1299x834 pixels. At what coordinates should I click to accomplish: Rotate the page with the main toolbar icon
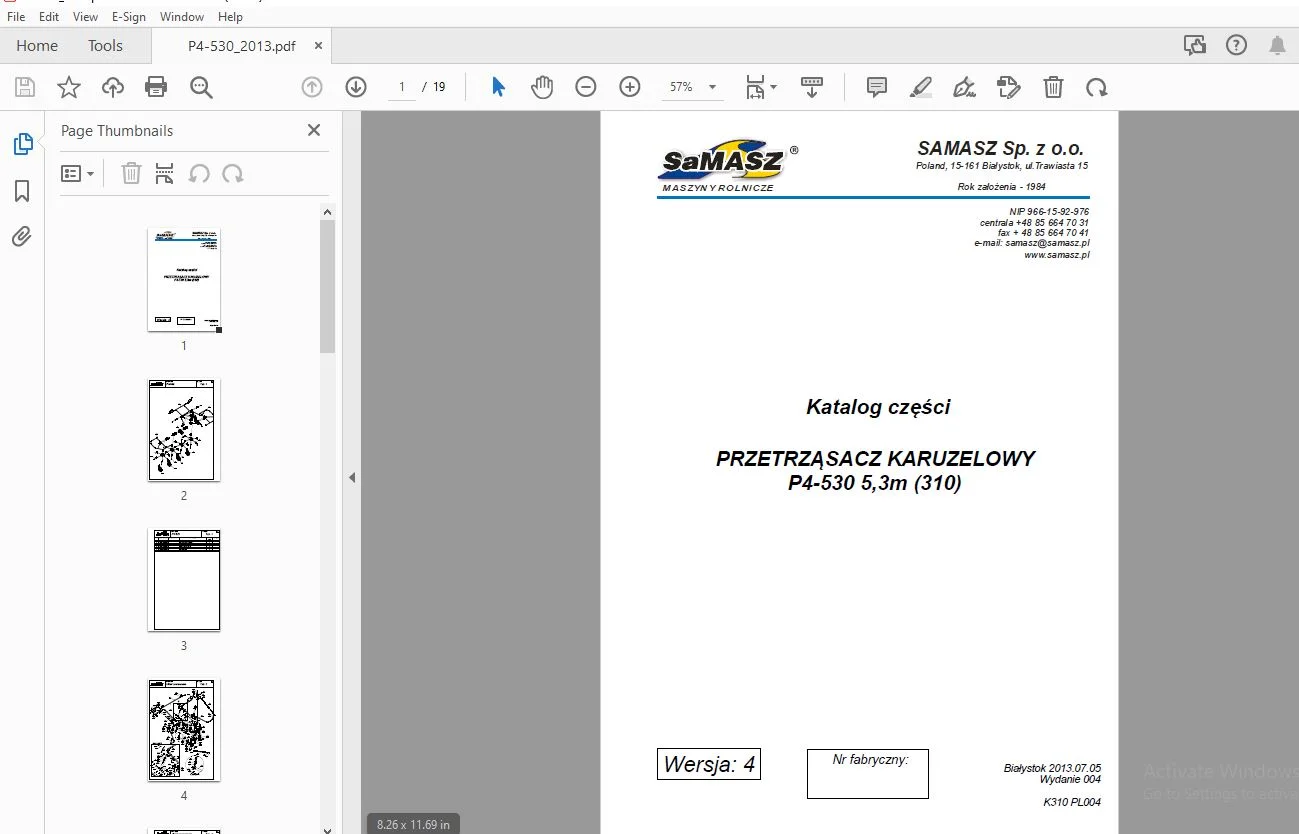1097,87
